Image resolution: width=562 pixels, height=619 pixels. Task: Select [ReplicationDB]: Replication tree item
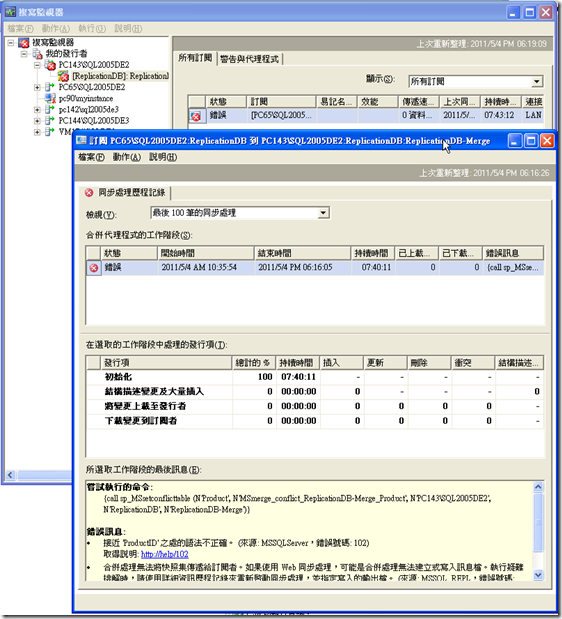[x=120, y=76]
